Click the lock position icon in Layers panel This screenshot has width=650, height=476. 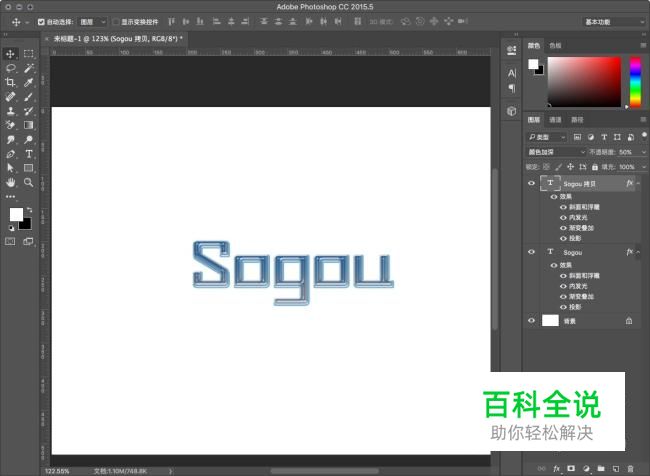[570, 167]
